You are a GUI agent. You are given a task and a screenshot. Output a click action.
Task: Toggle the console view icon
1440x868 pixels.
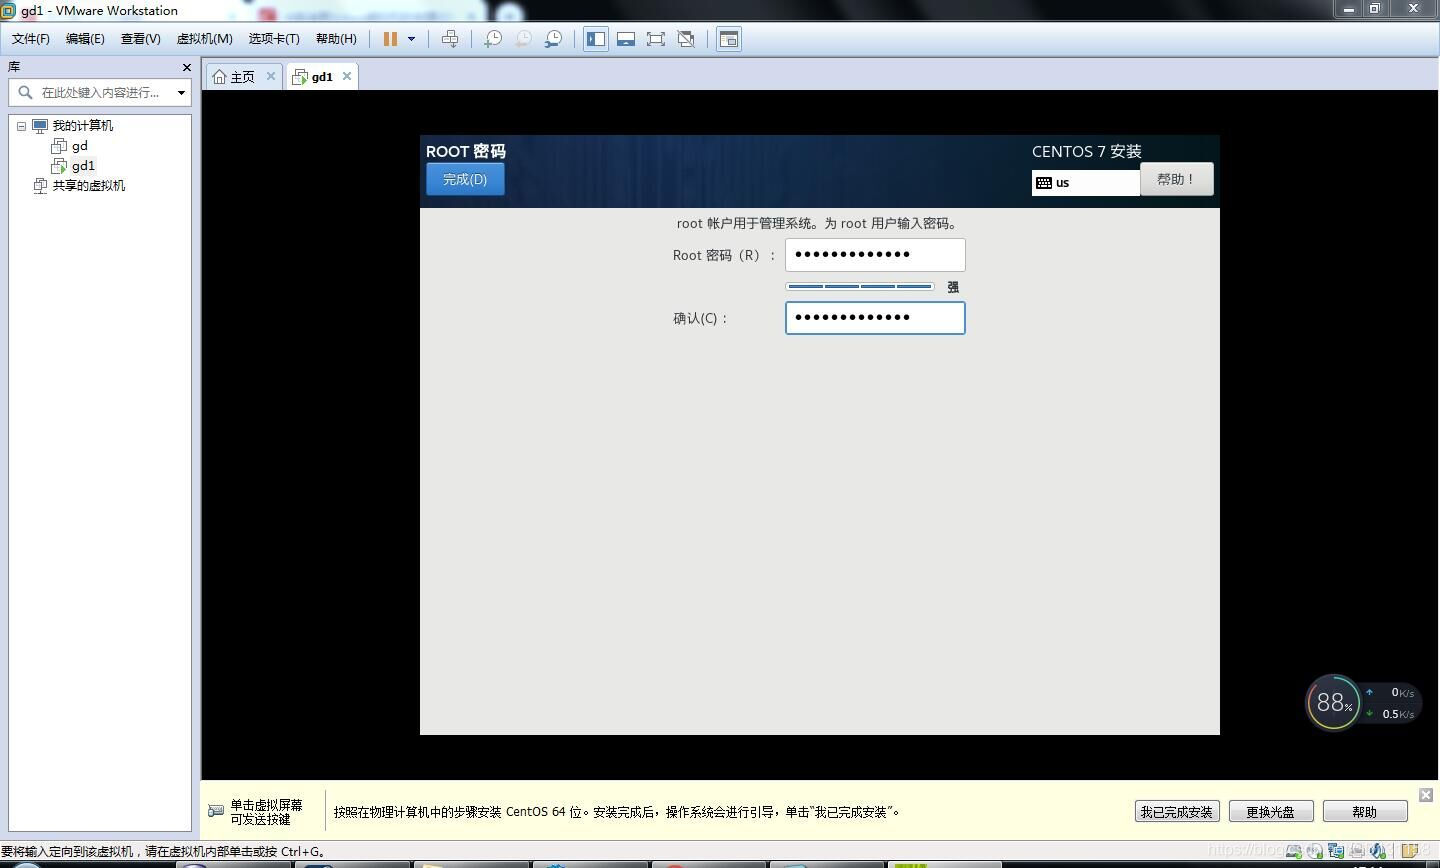[729, 39]
